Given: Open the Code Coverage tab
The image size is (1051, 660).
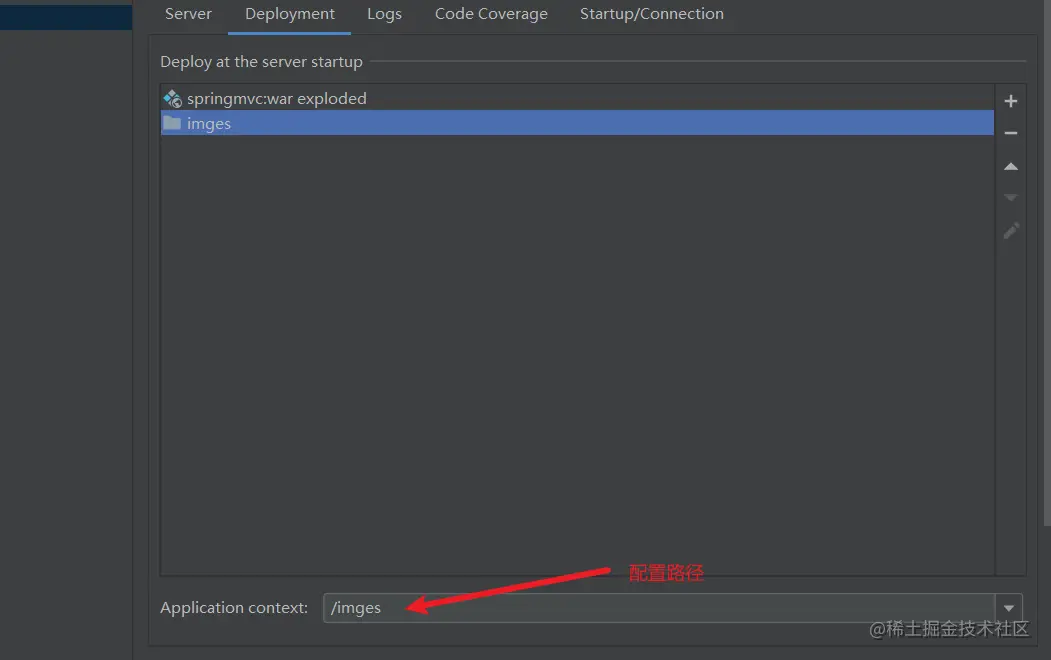Looking at the screenshot, I should 491,14.
